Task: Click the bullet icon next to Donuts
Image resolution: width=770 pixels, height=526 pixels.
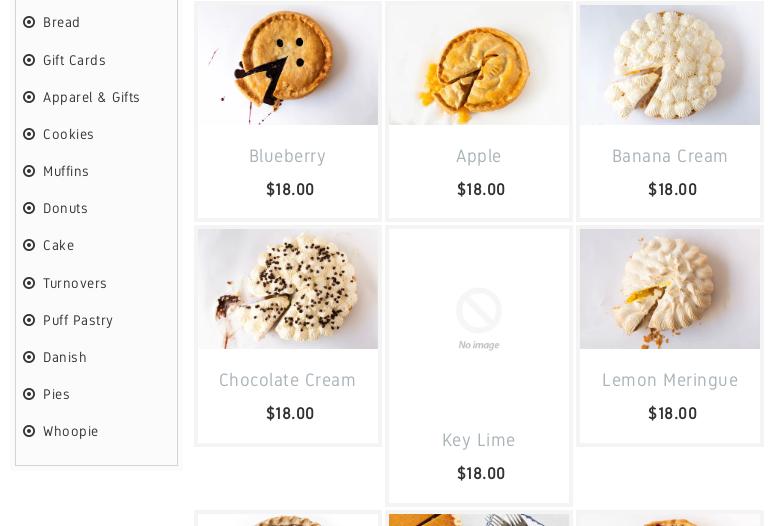Action: click(x=29, y=208)
